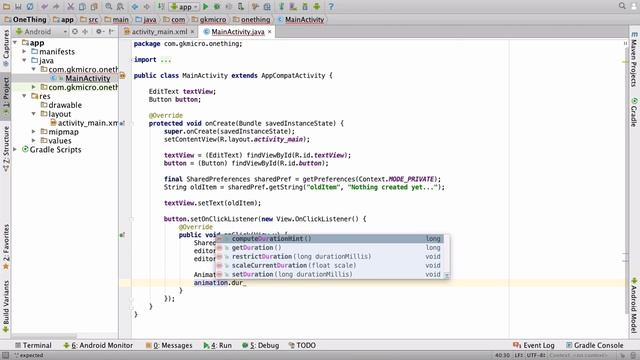640x360 pixels.
Task: Open the Event Log panel
Action: click(534, 345)
